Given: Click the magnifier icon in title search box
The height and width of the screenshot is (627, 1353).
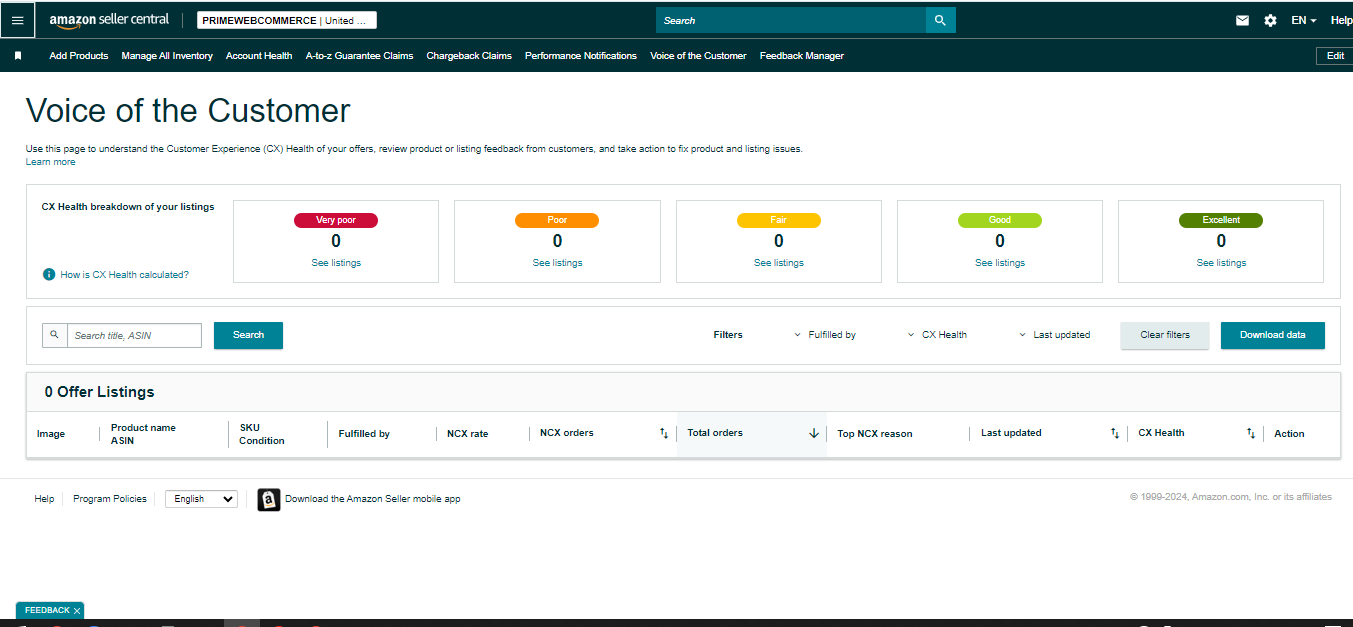Looking at the screenshot, I should coord(54,335).
